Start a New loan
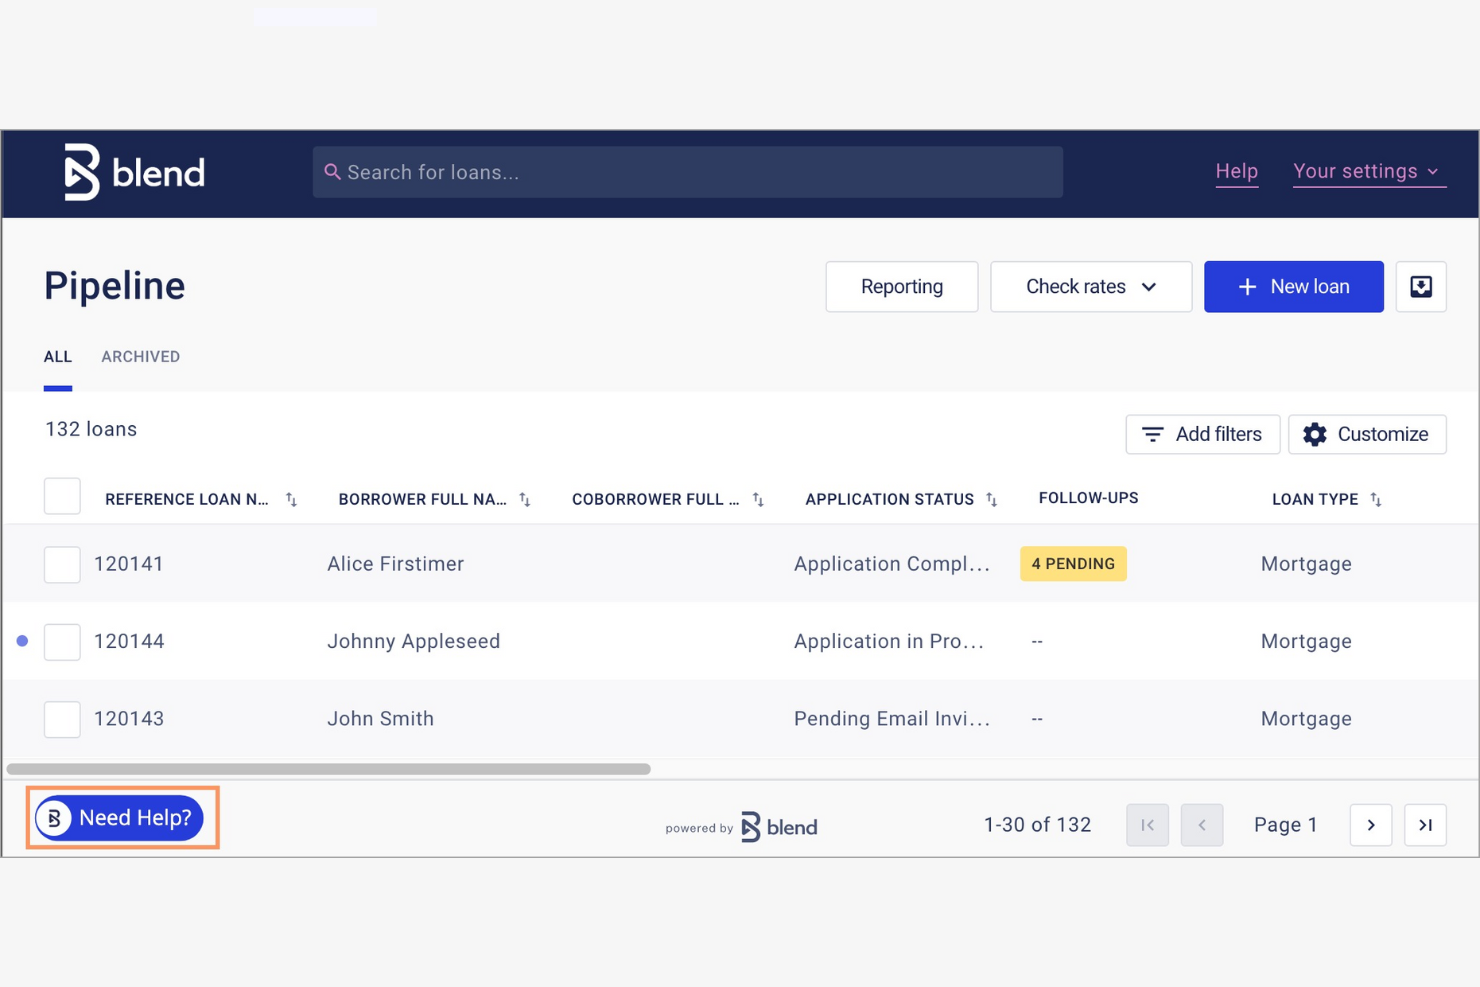 [1293, 286]
